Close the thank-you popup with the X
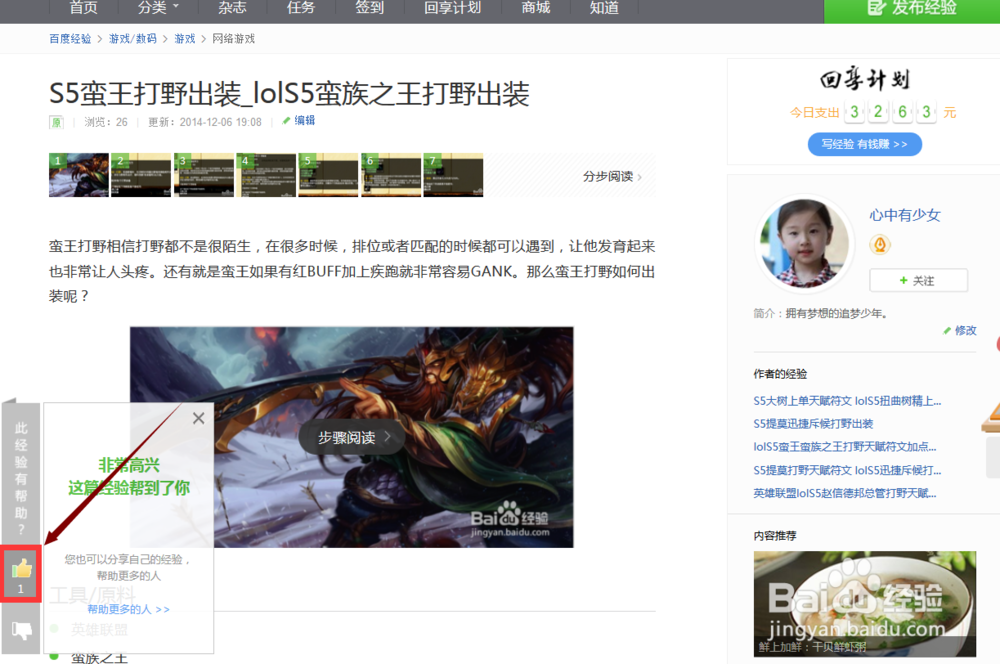Viewport: 1000px width, 664px height. click(x=198, y=418)
